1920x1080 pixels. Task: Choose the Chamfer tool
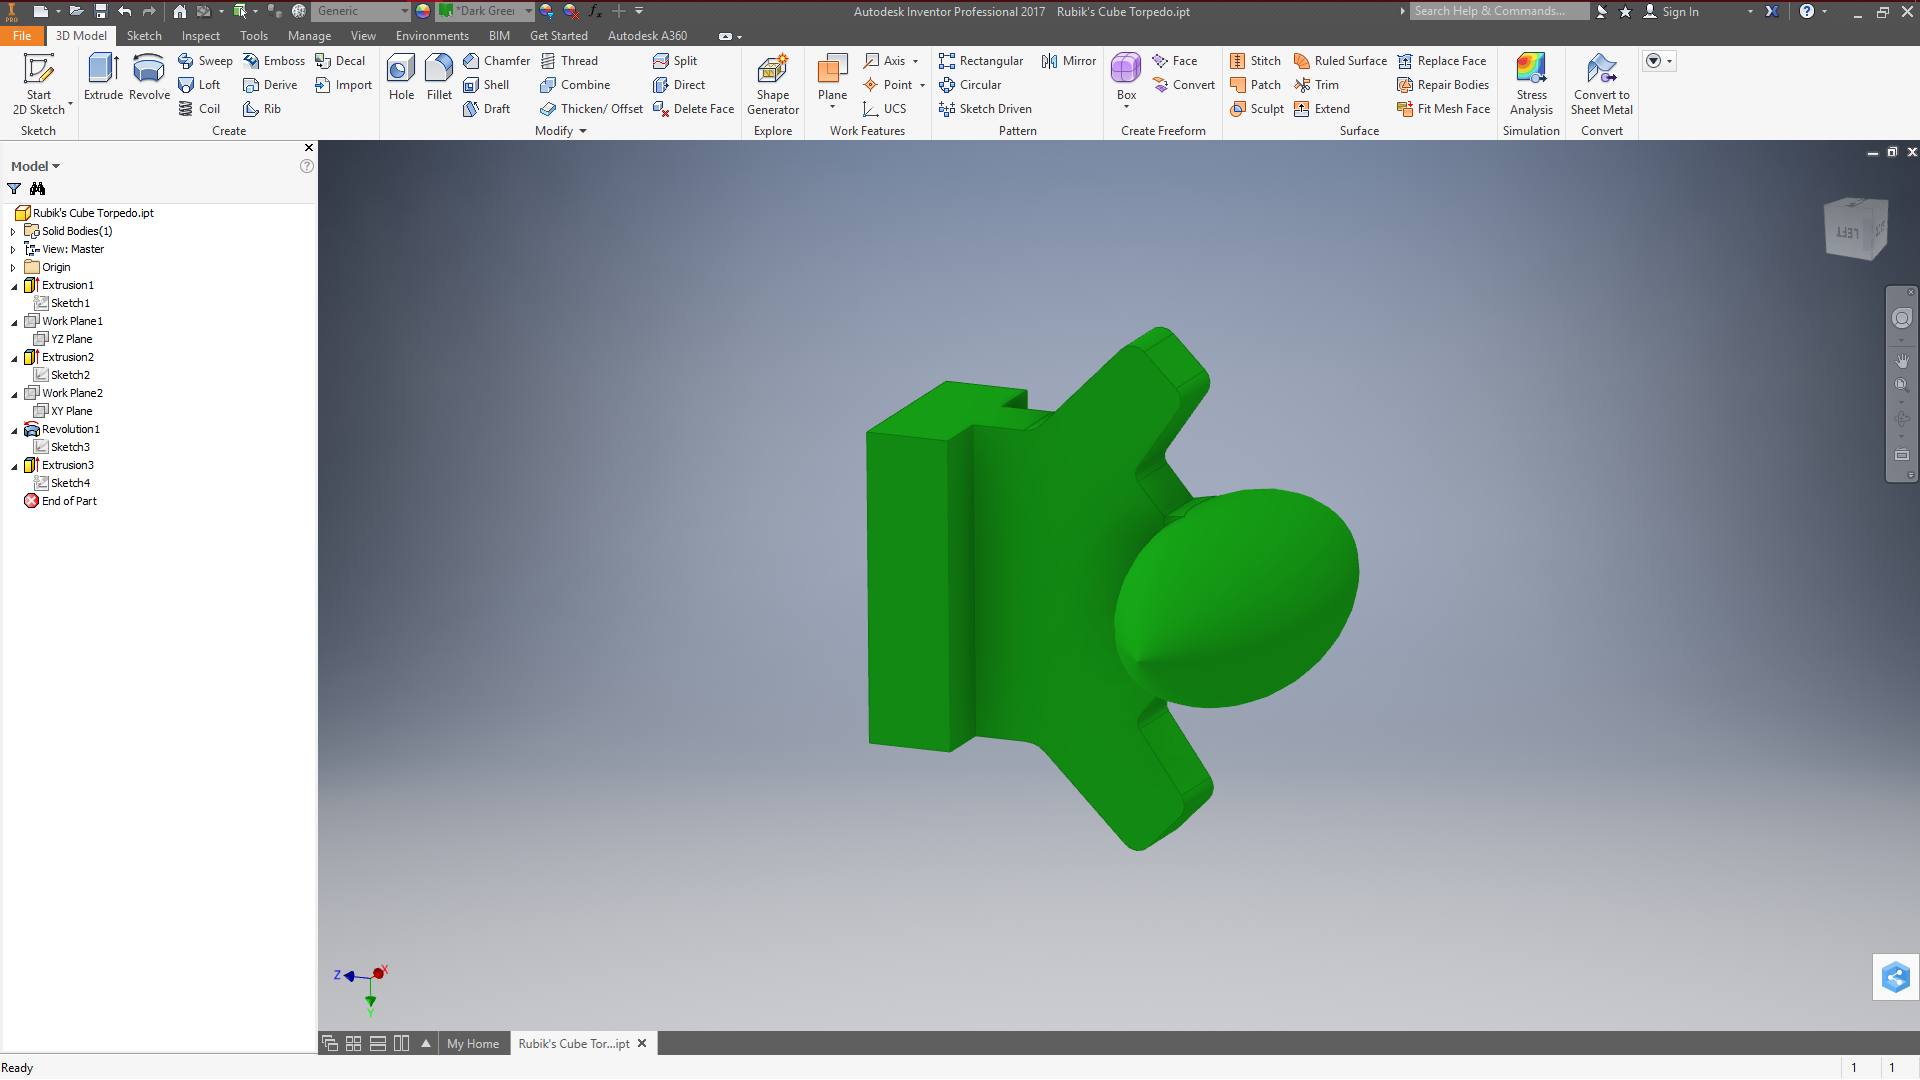point(497,61)
